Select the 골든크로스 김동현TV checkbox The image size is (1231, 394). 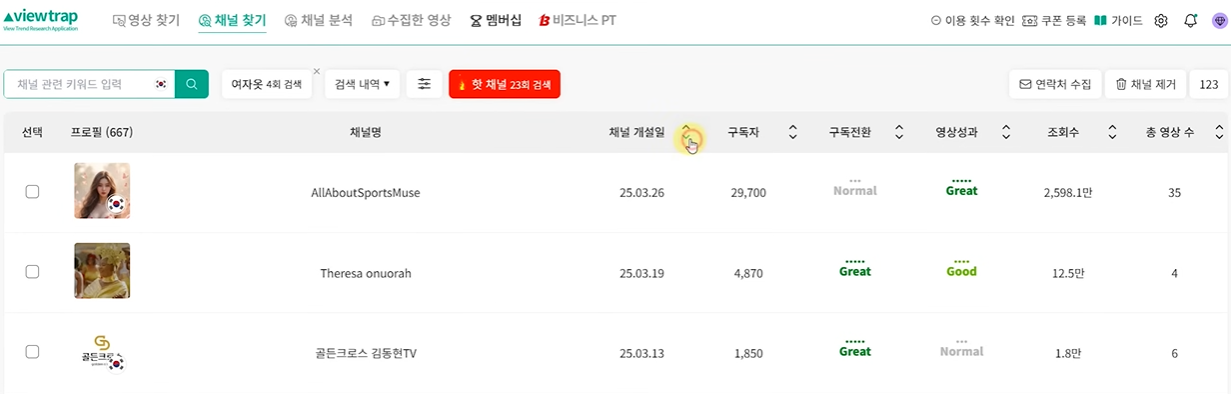click(x=32, y=352)
